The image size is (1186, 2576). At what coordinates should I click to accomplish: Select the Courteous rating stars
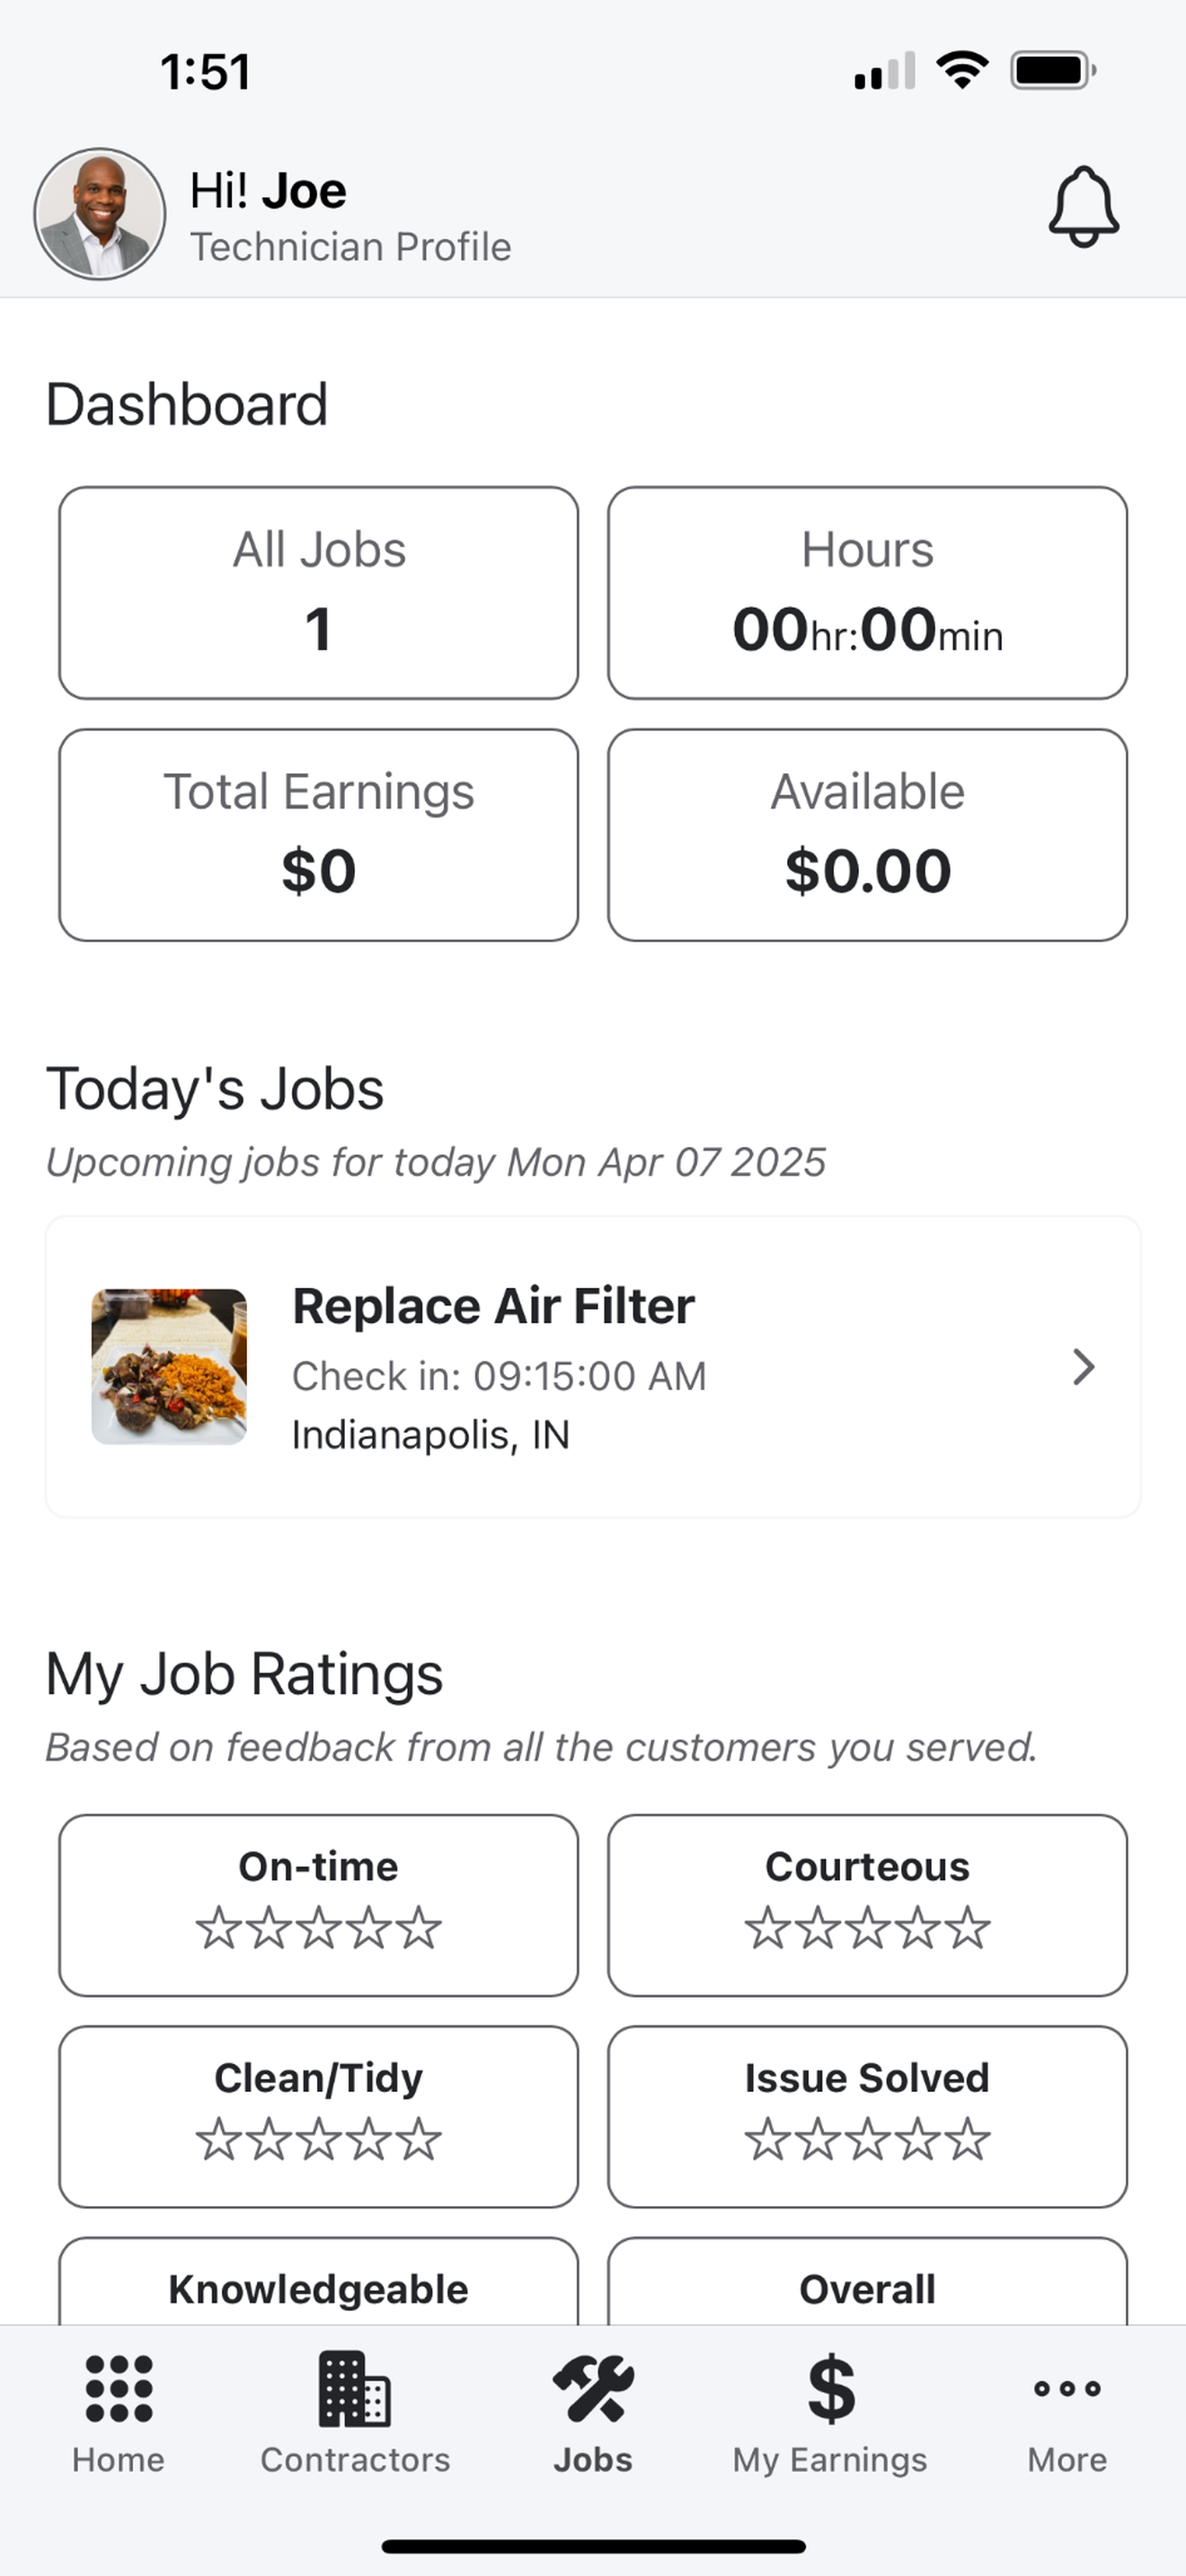(867, 1928)
